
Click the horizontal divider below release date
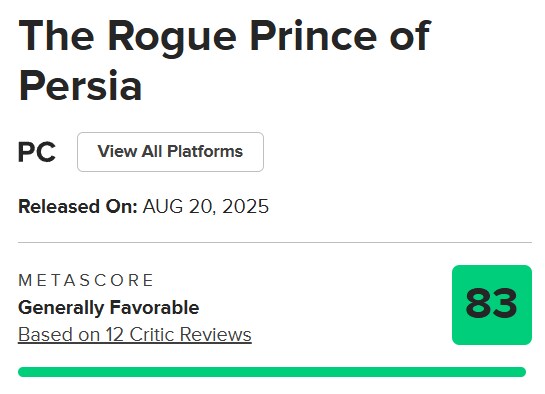click(275, 242)
